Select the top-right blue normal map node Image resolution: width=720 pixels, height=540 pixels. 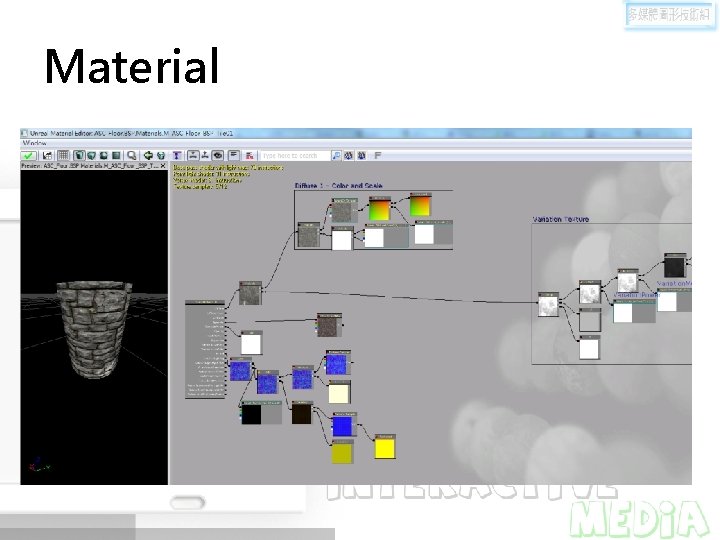click(338, 363)
